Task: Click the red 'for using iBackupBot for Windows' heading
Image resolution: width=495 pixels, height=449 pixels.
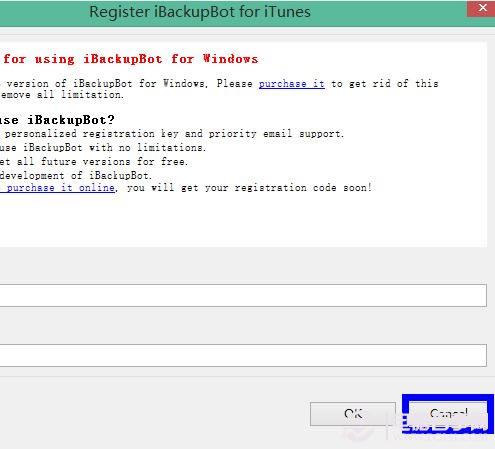Action: tap(131, 59)
